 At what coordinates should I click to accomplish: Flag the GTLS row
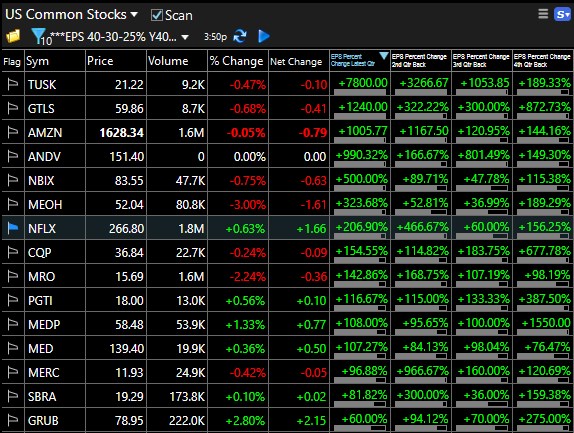tap(13, 109)
